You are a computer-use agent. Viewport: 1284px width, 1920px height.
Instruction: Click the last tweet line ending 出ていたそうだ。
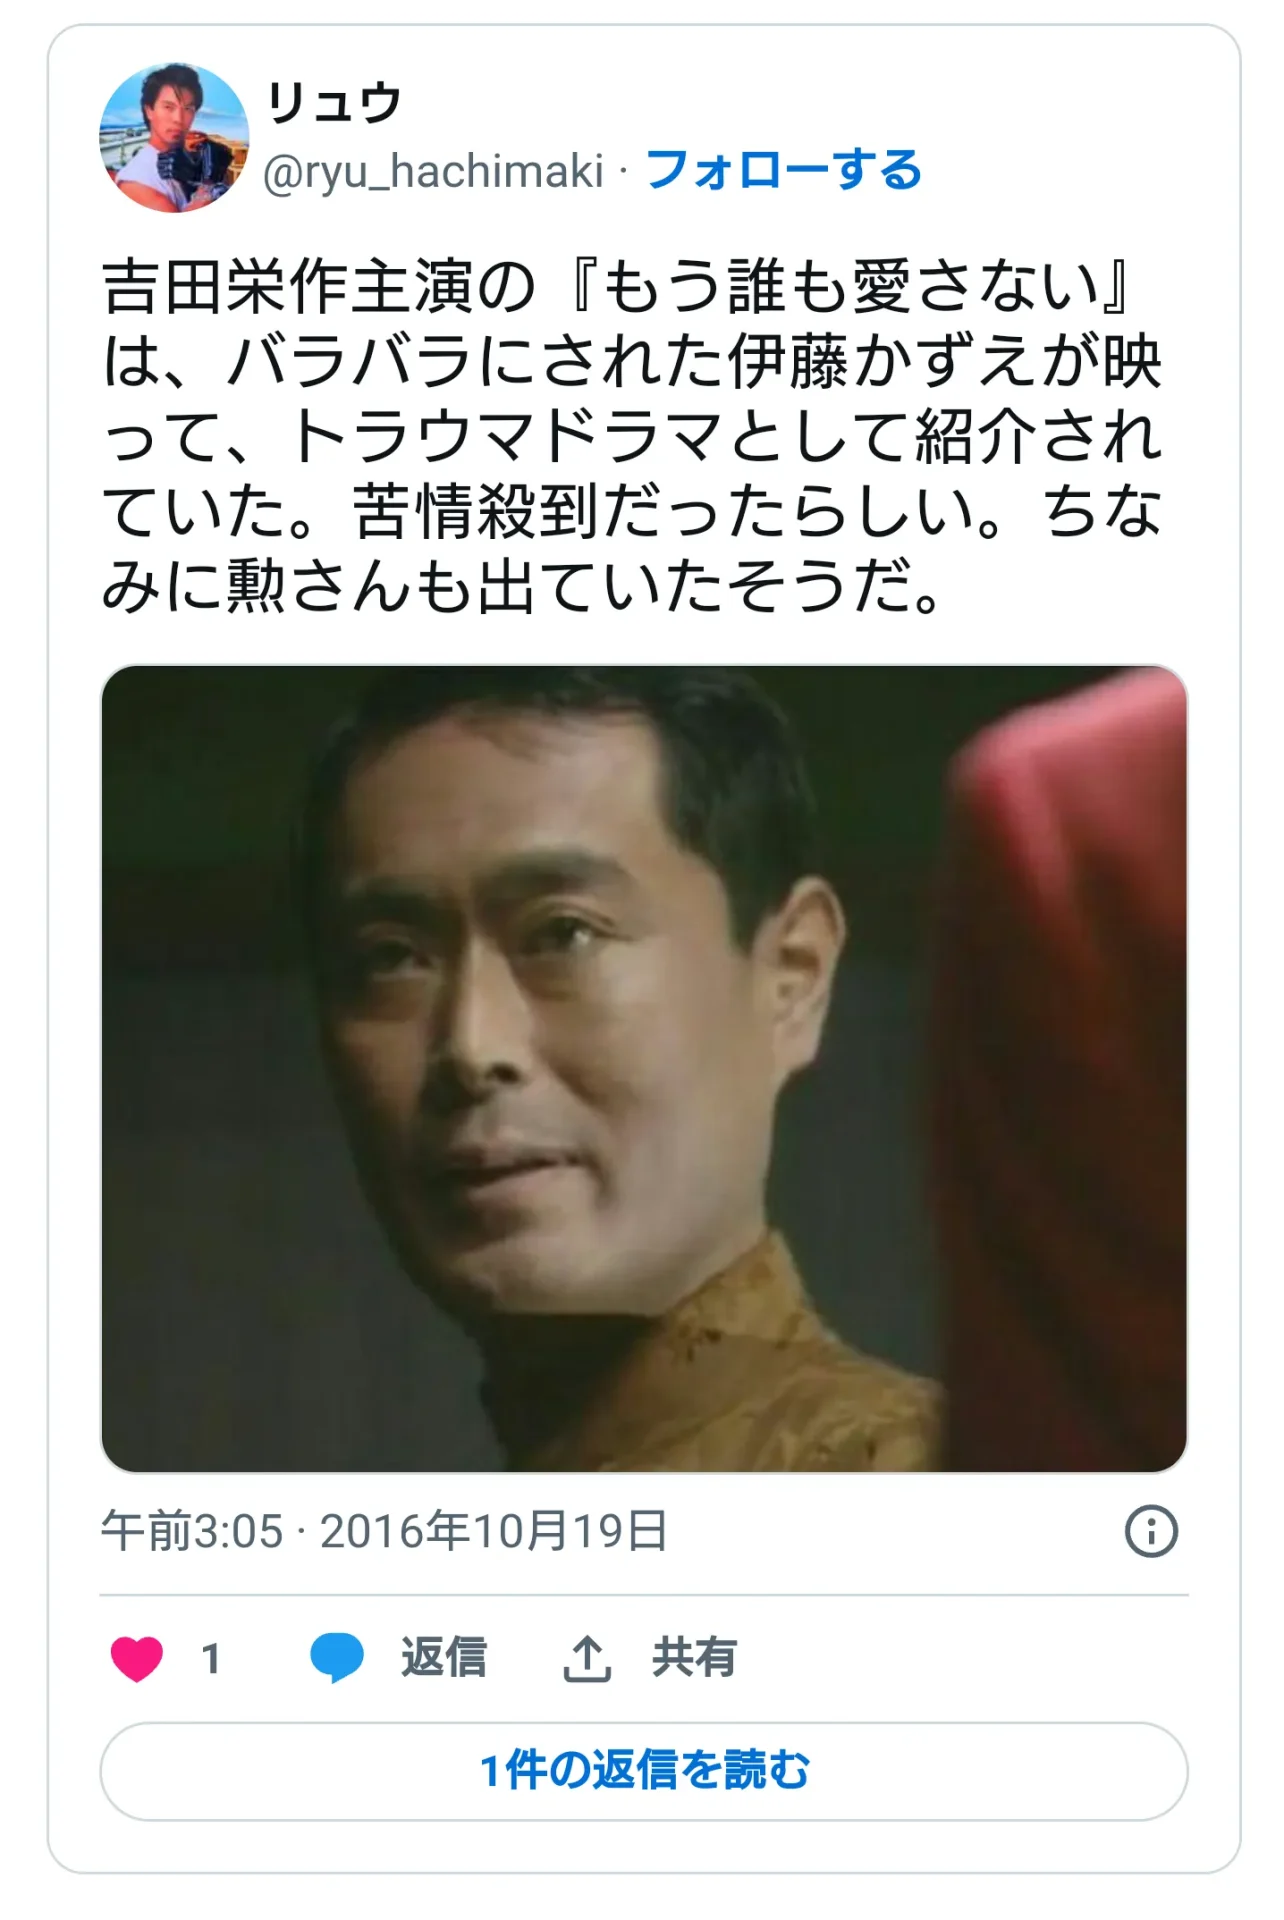(x=522, y=587)
